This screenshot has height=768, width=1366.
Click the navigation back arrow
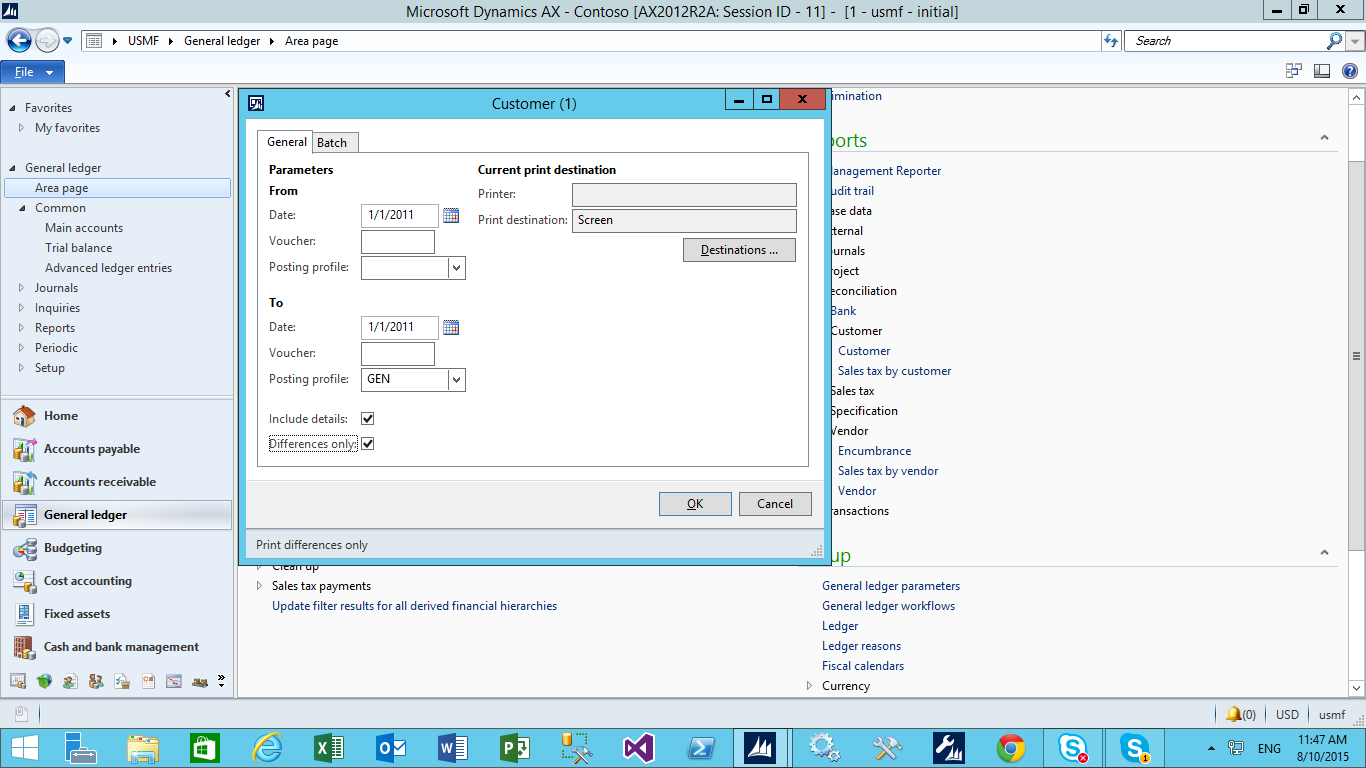(x=19, y=41)
